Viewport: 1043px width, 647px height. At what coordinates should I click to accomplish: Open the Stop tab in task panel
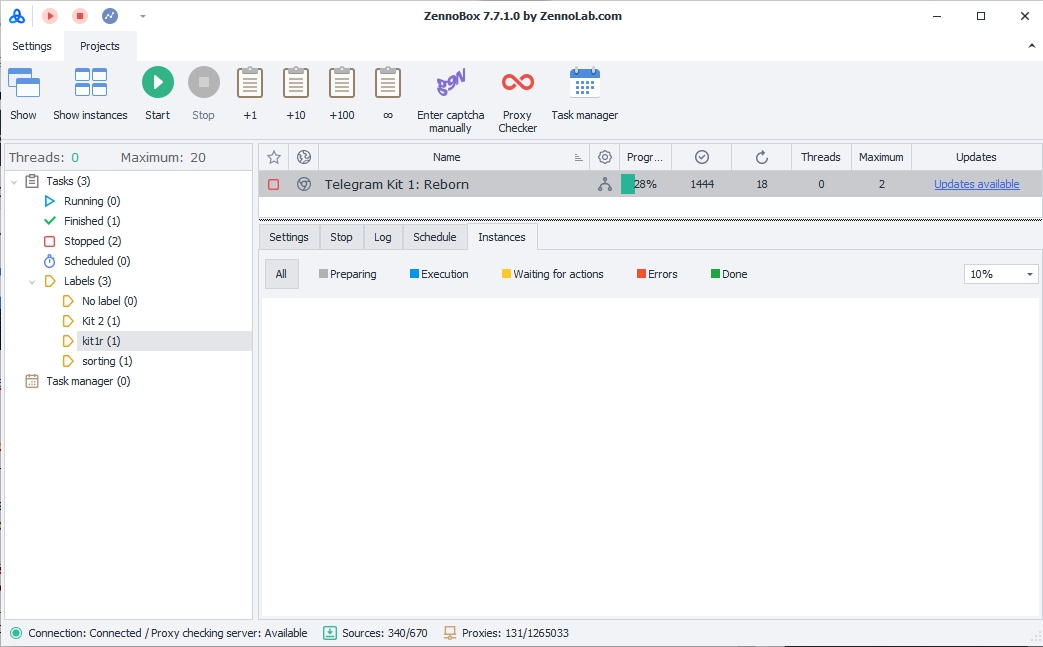pyautogui.click(x=341, y=237)
